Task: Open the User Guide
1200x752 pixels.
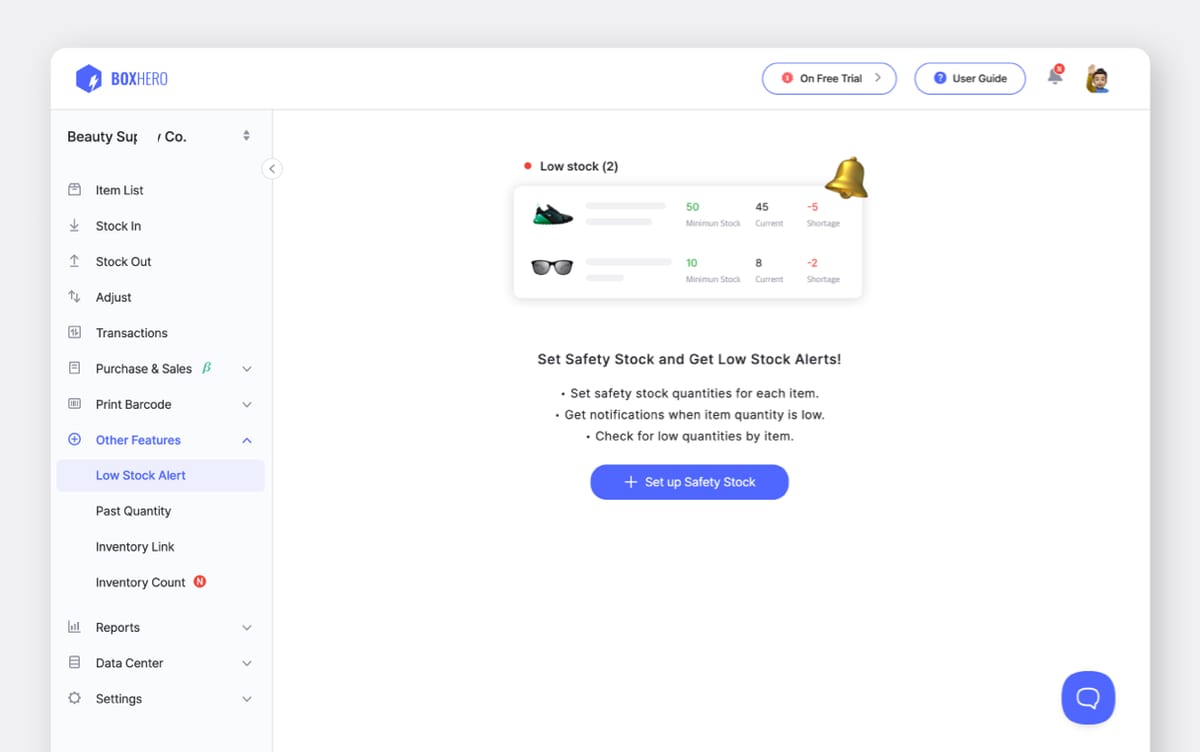Action: coord(969,77)
